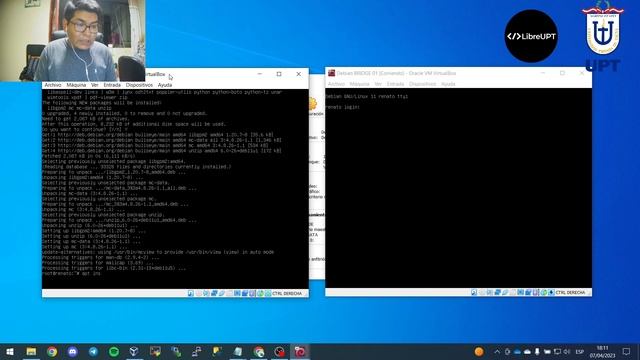Click USB status icon in left VM window
The width and height of the screenshot is (640, 360).
click(x=222, y=293)
